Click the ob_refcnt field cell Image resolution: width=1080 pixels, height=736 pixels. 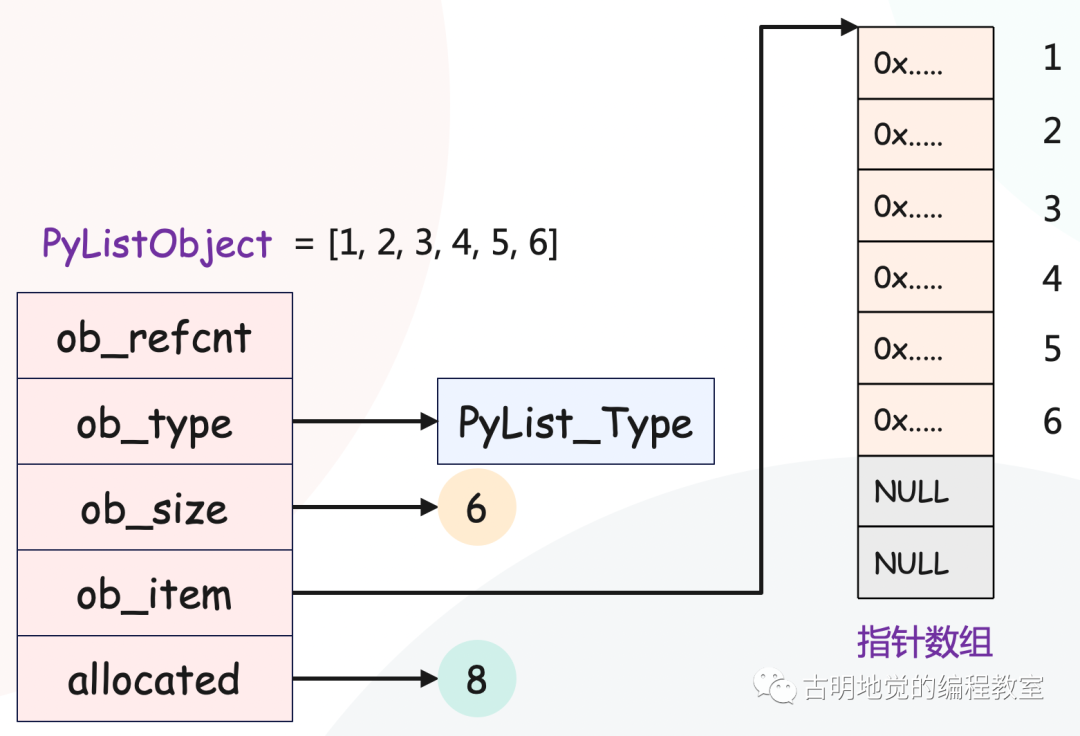tap(155, 336)
